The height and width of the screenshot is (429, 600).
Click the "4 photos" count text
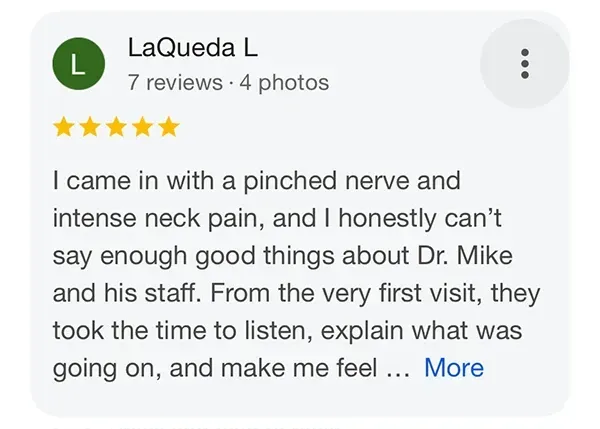pos(284,82)
